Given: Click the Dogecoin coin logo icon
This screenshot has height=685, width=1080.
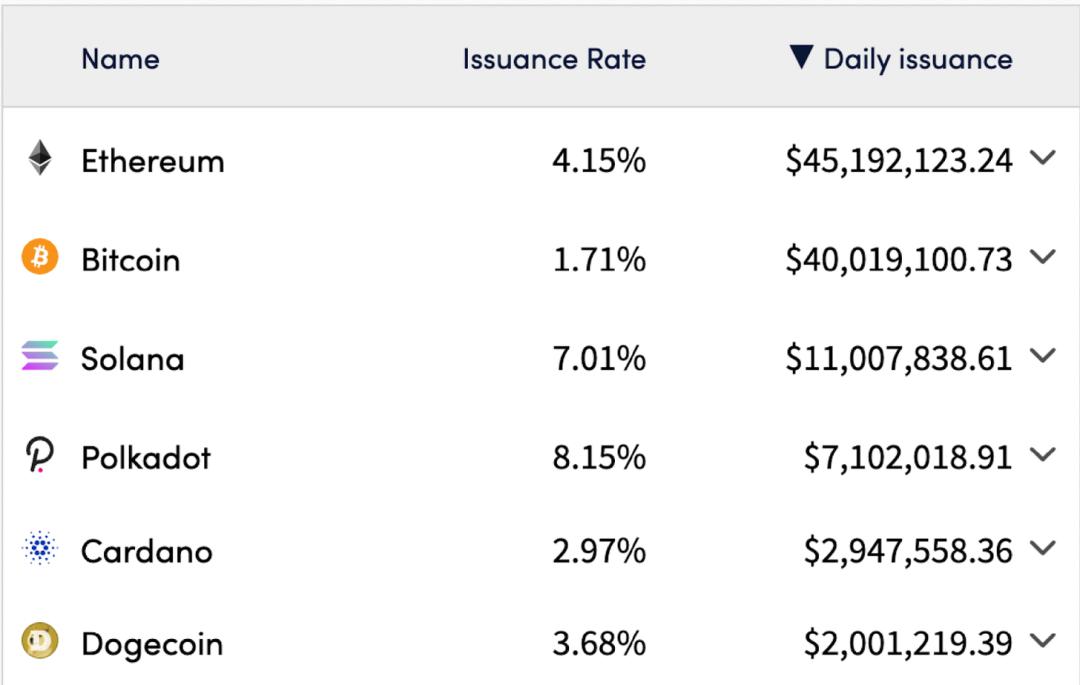Looking at the screenshot, I should click(40, 641).
